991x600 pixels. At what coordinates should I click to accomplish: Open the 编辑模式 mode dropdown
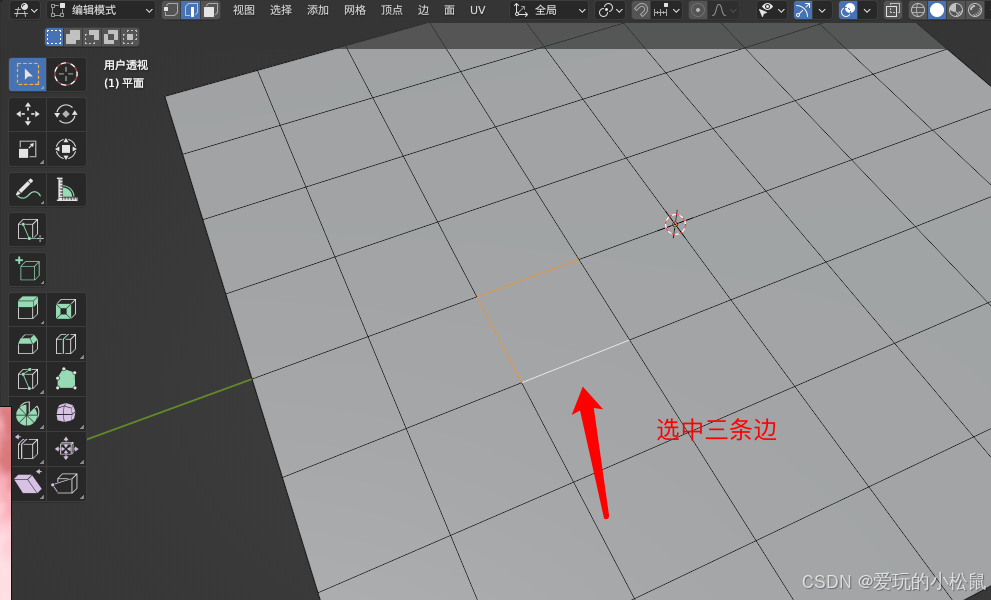[x=101, y=10]
